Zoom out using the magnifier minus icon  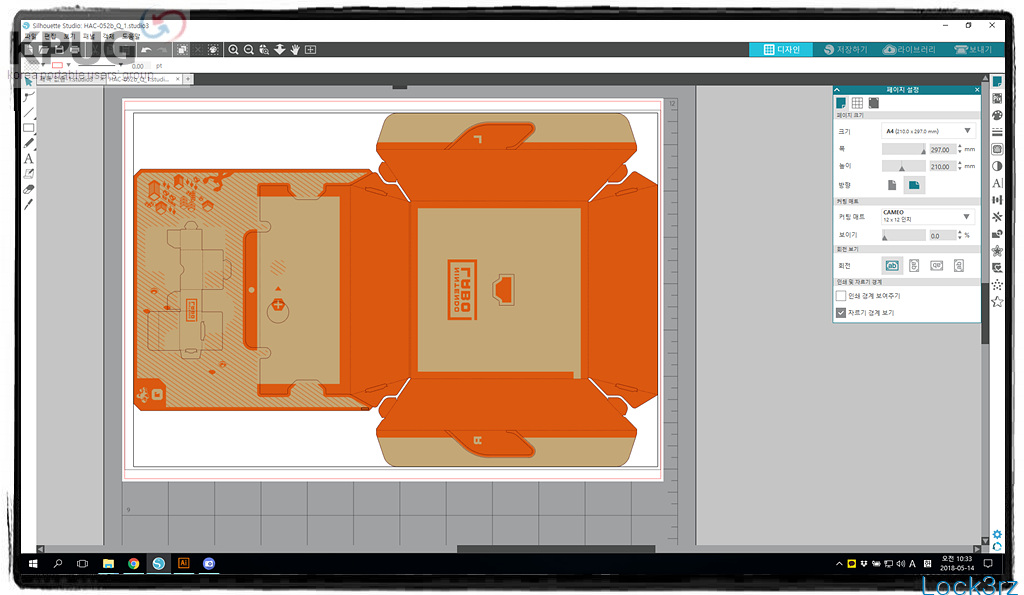249,50
